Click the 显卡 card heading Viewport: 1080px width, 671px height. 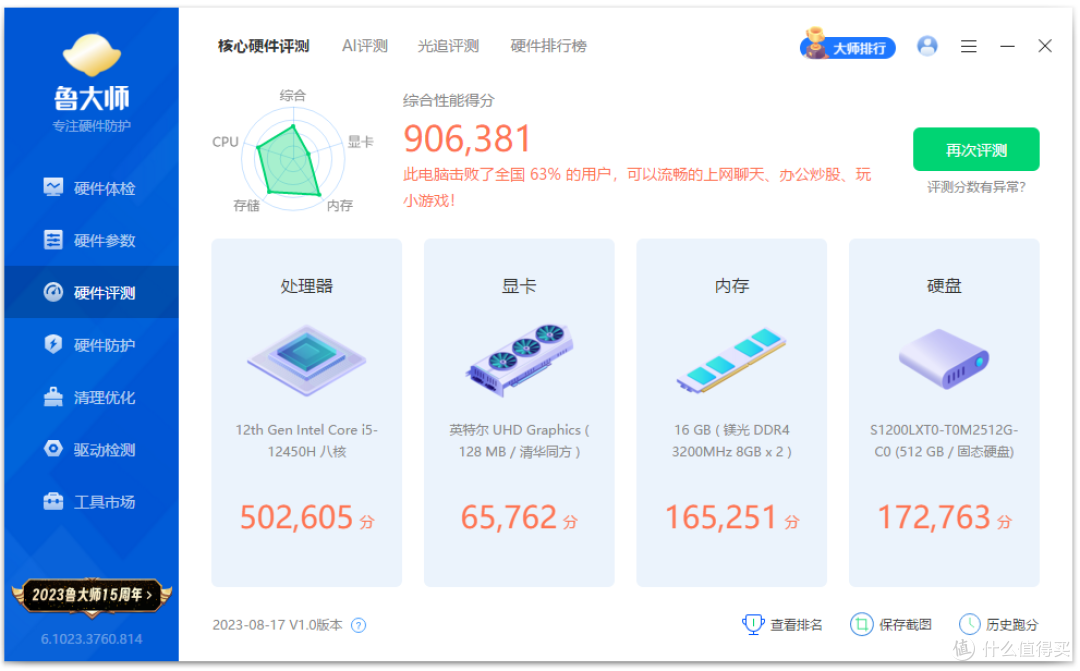[x=519, y=286]
